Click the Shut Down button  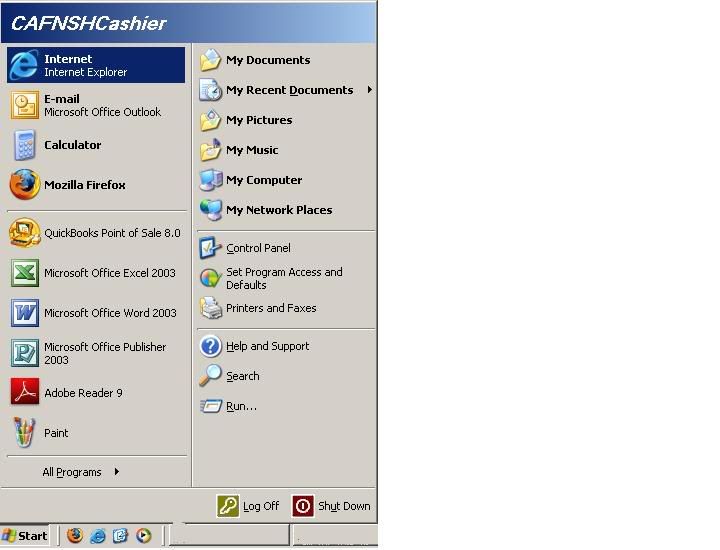(331, 506)
